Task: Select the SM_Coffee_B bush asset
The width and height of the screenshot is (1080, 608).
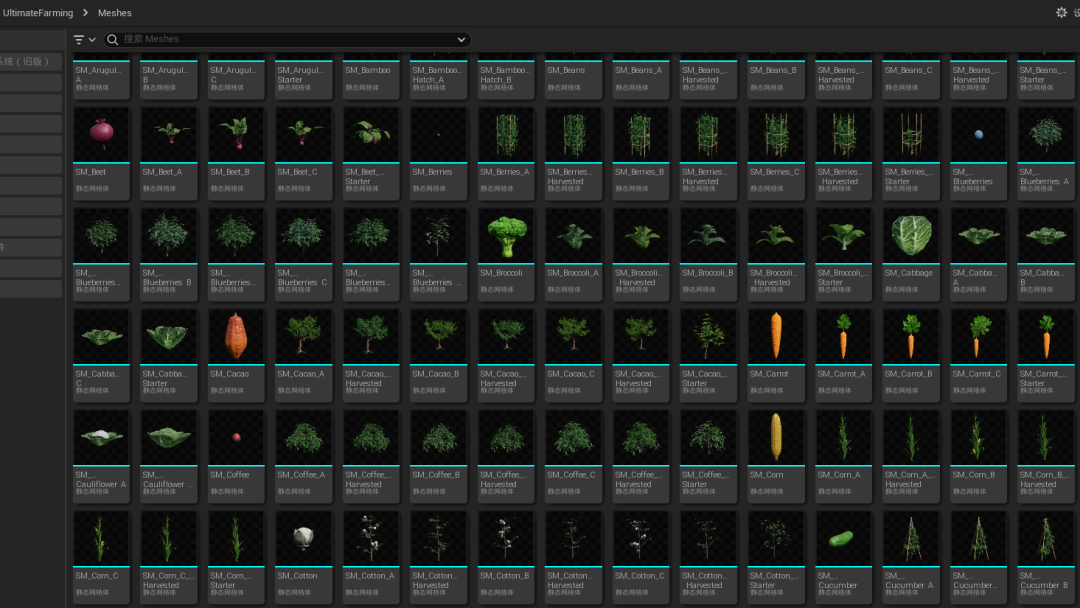Action: (x=439, y=457)
